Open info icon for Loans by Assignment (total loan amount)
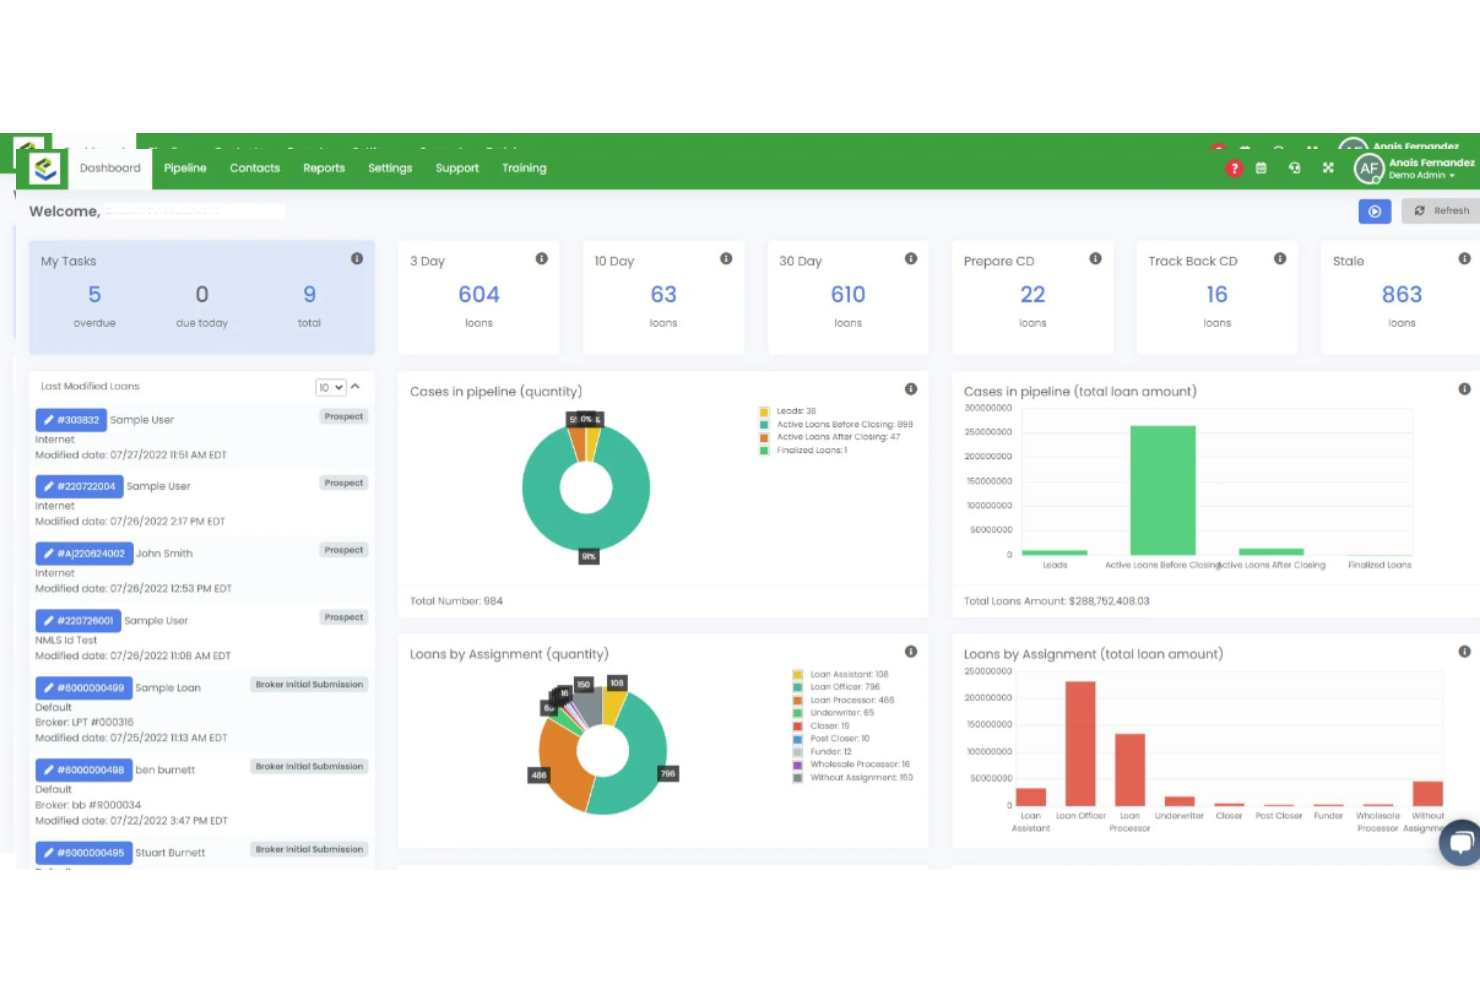Viewport: 1480px width, 987px height. pos(1464,652)
